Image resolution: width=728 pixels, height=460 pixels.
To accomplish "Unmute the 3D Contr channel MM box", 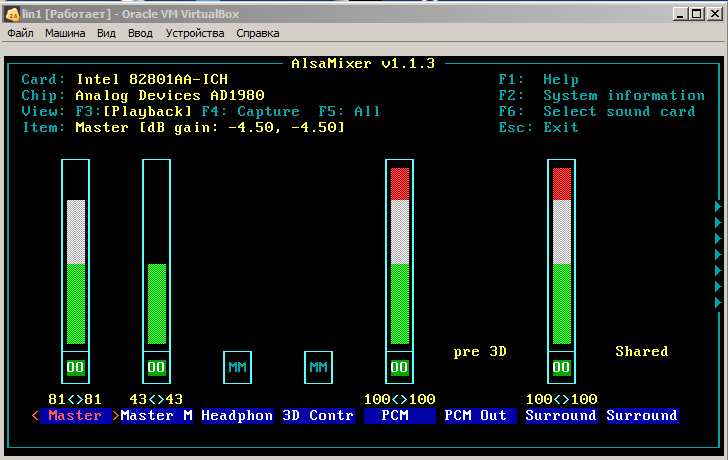I will [318, 367].
